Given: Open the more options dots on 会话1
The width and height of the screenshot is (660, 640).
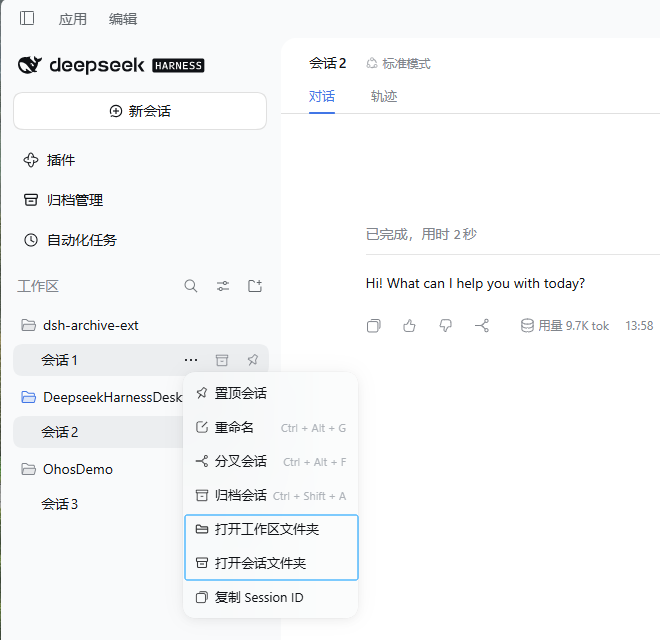Looking at the screenshot, I should tap(191, 360).
